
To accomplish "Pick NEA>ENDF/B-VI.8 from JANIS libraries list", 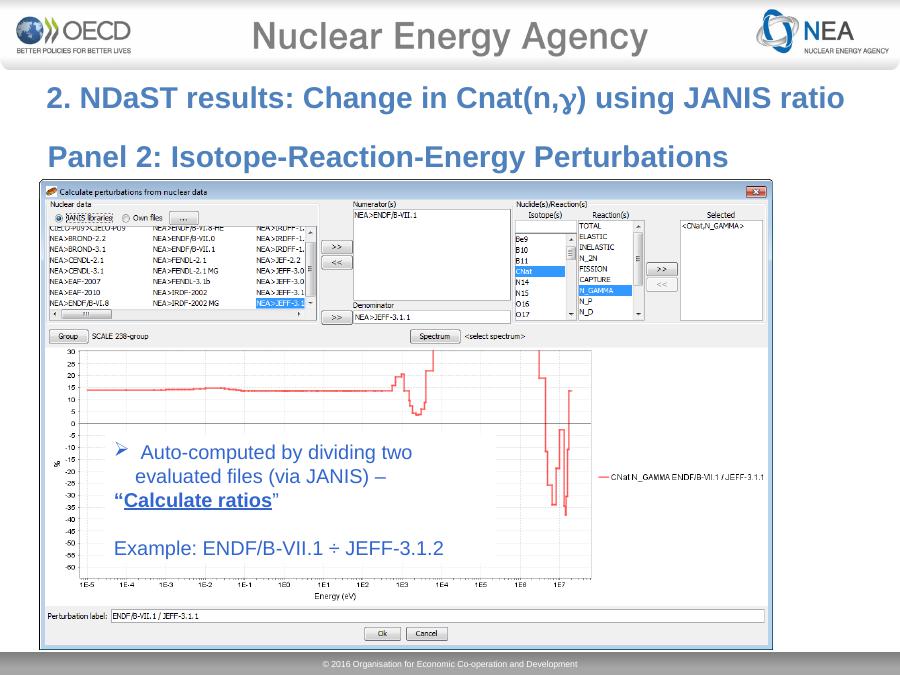I will [79, 302].
